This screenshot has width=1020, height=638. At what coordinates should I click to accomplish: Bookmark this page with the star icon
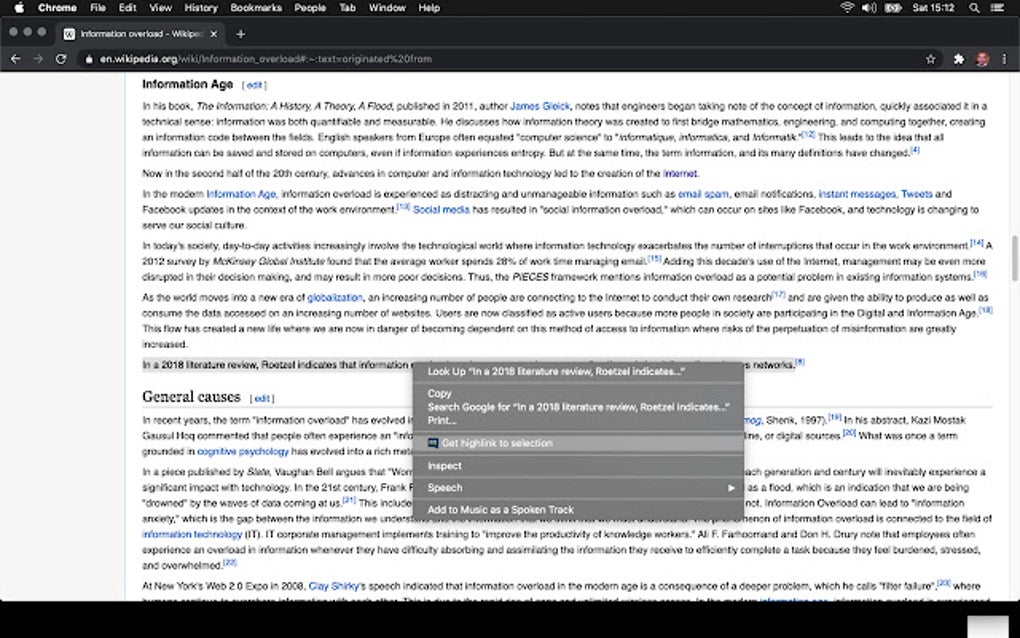coord(930,59)
